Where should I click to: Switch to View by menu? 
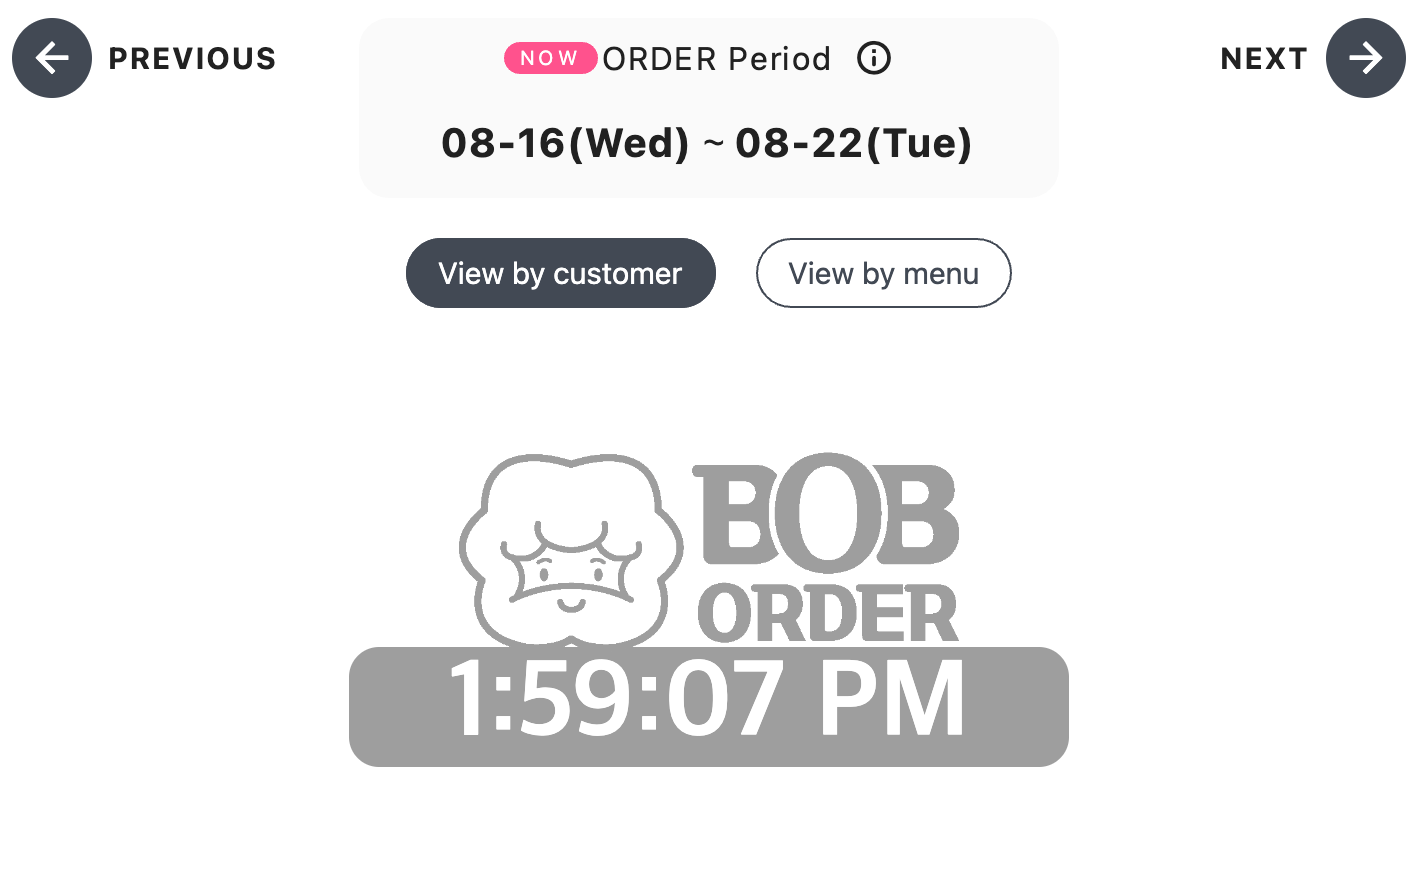click(x=884, y=273)
